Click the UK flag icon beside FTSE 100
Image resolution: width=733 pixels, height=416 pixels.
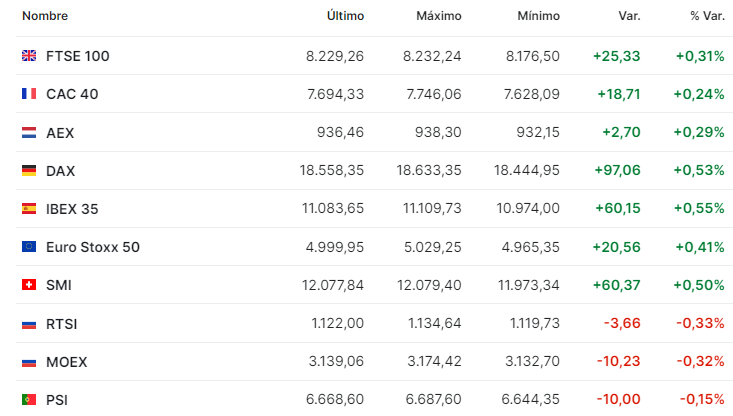pyautogui.click(x=29, y=56)
